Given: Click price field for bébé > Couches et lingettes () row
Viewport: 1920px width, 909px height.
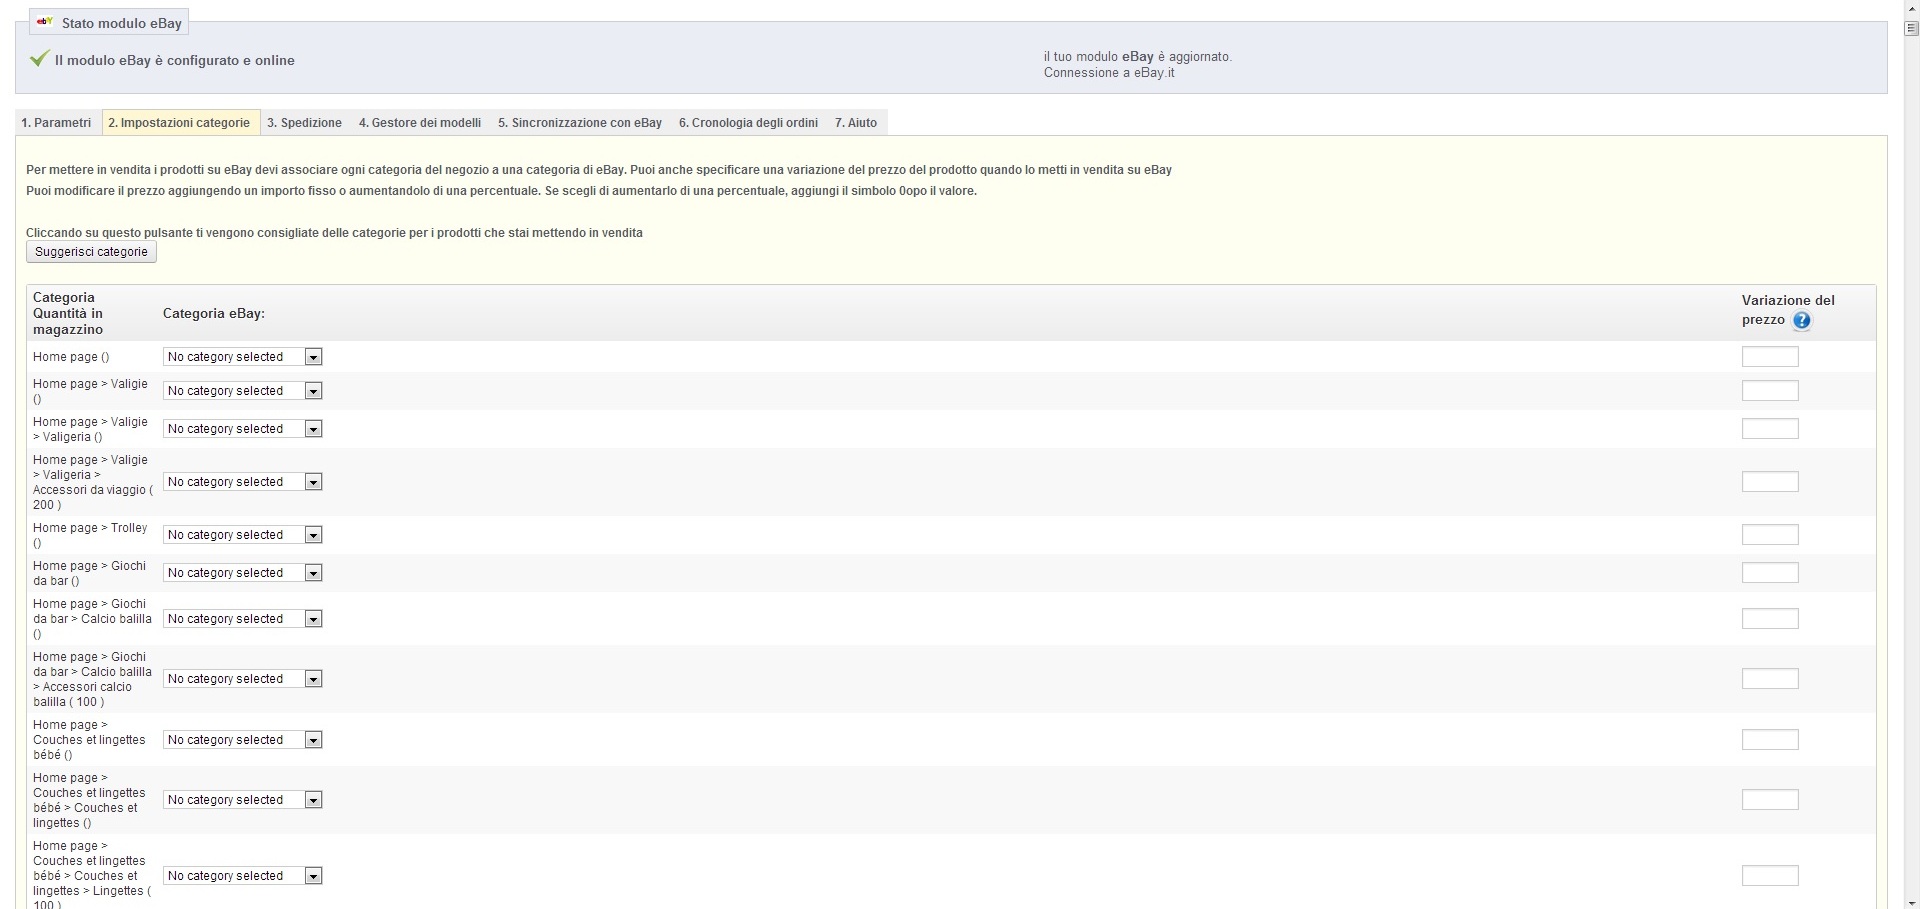Looking at the screenshot, I should [x=1770, y=800].
